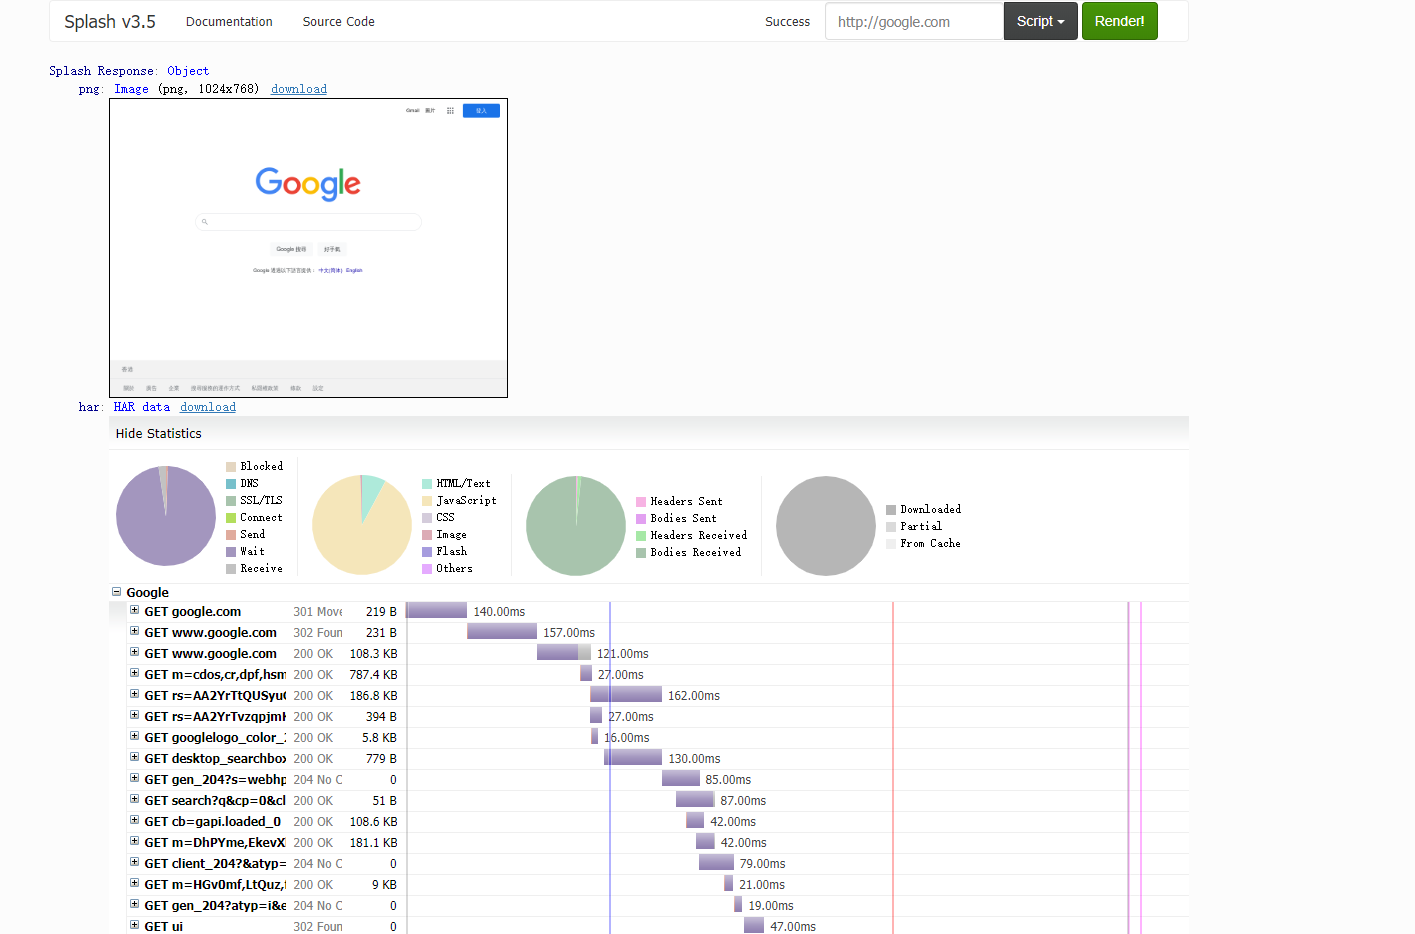This screenshot has width=1415, height=934.
Task: Click the Splash Response Object text
Action: pyautogui.click(x=129, y=71)
